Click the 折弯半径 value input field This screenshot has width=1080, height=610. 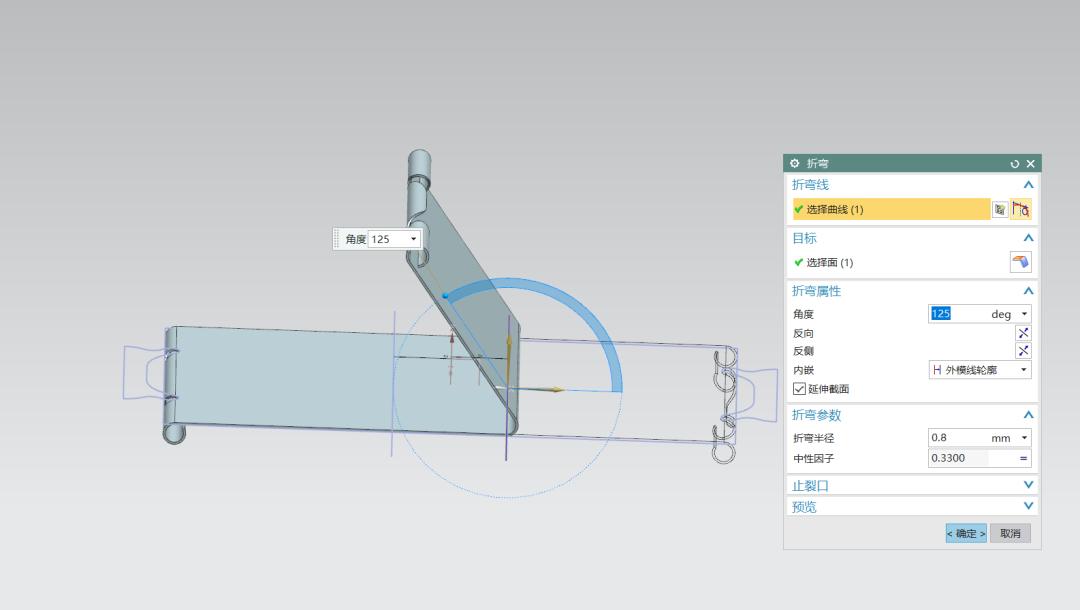(957, 438)
